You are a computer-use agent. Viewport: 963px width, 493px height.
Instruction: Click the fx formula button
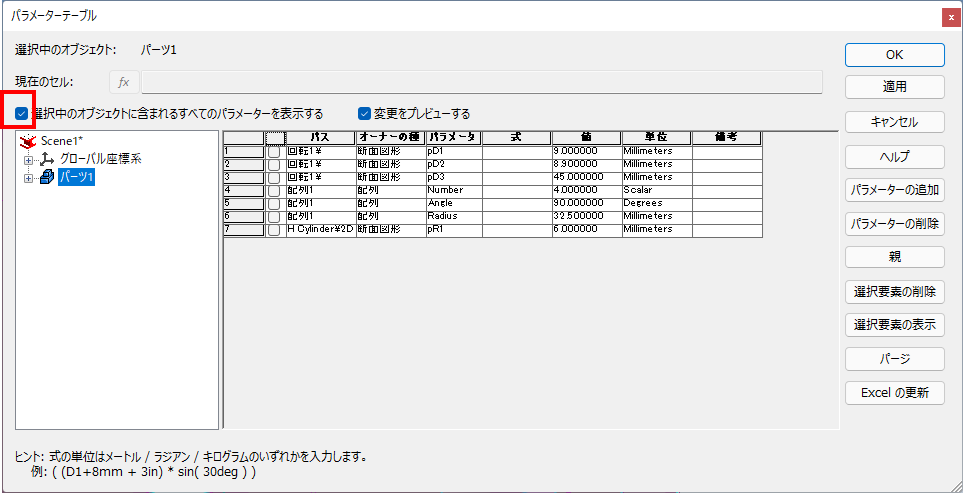pyautogui.click(x=124, y=82)
